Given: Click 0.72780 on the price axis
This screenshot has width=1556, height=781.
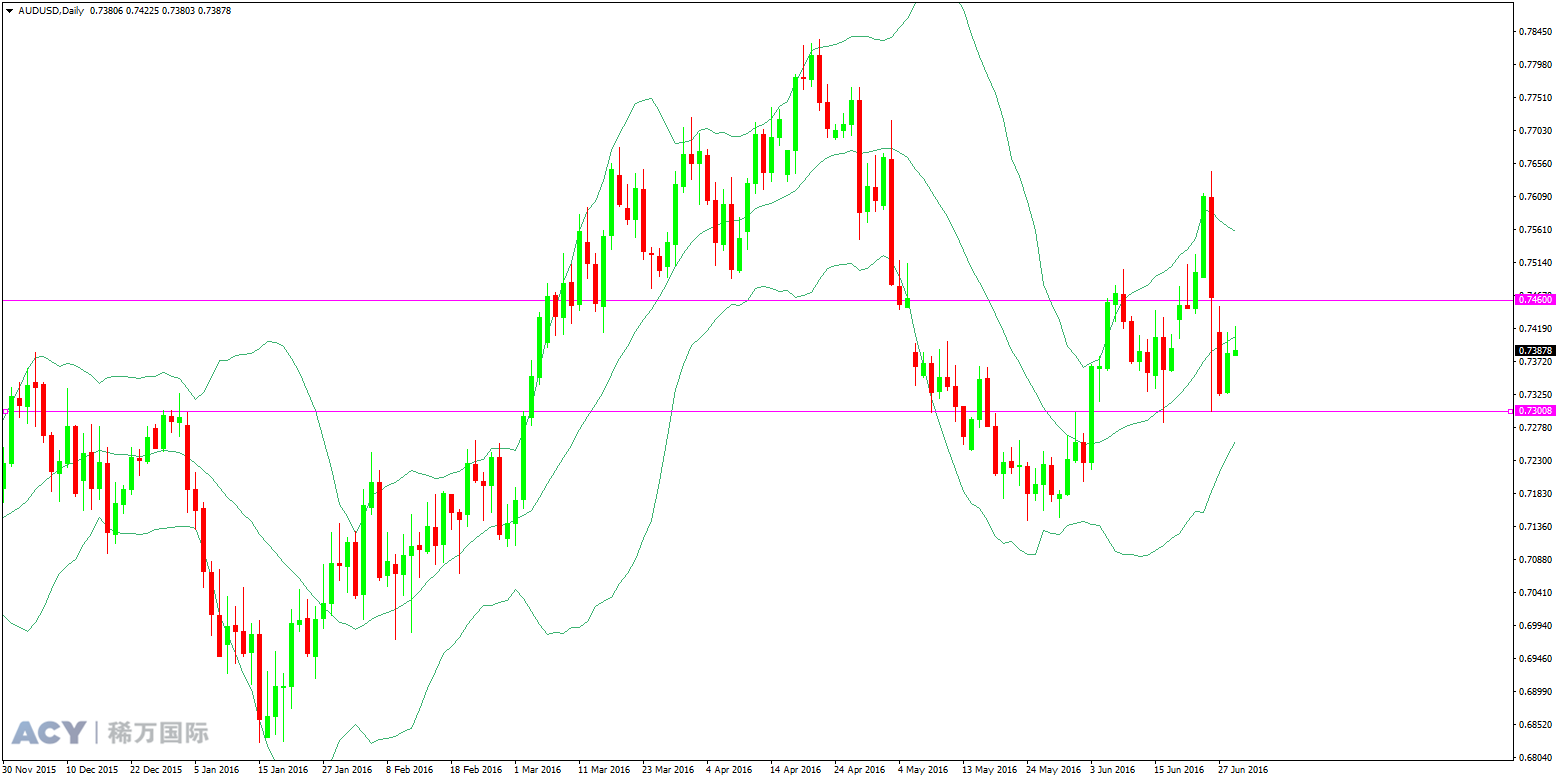Looking at the screenshot, I should 1535,428.
